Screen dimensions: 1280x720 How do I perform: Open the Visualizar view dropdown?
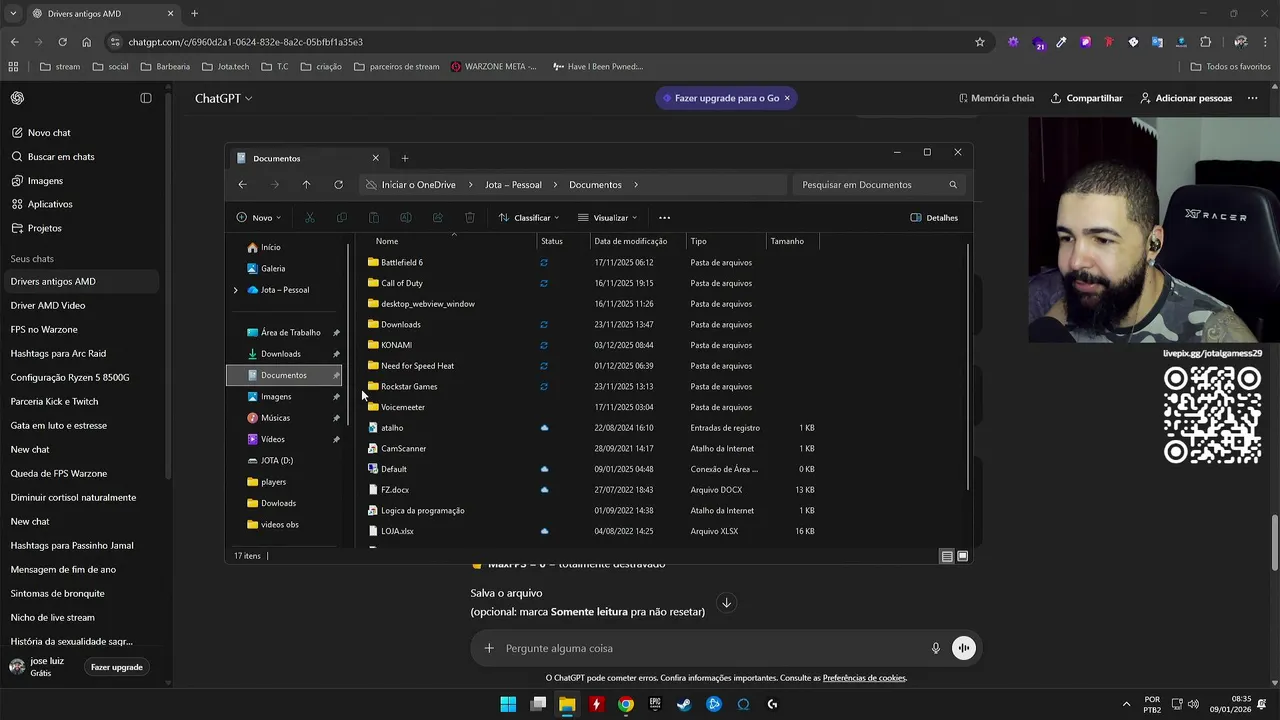tap(606, 217)
